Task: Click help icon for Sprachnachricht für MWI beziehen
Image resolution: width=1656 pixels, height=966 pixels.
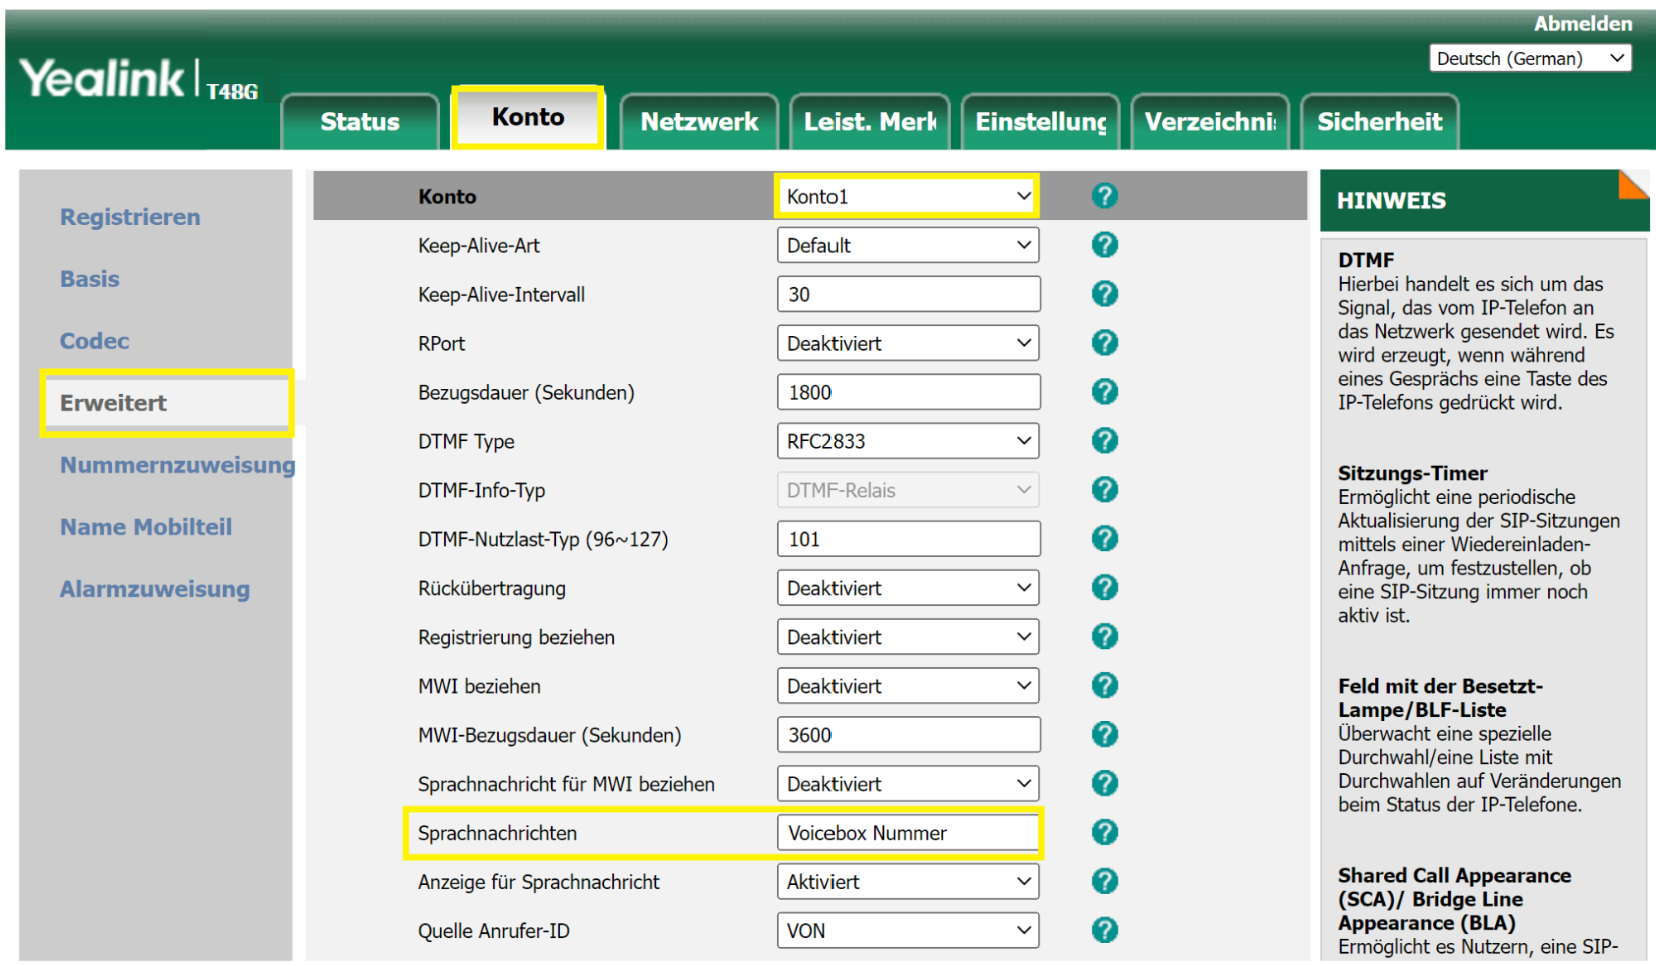Action: point(1104,784)
